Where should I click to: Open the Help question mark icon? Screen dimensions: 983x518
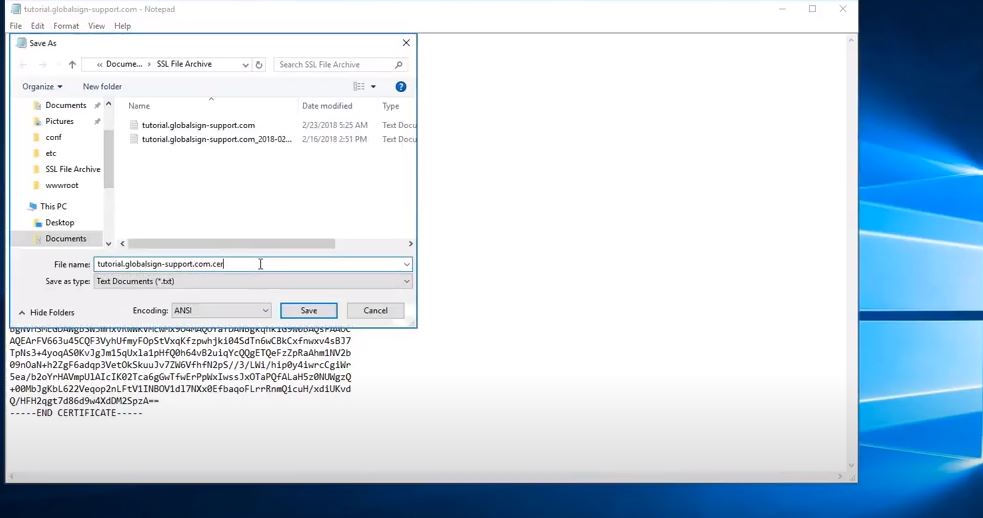coord(401,87)
